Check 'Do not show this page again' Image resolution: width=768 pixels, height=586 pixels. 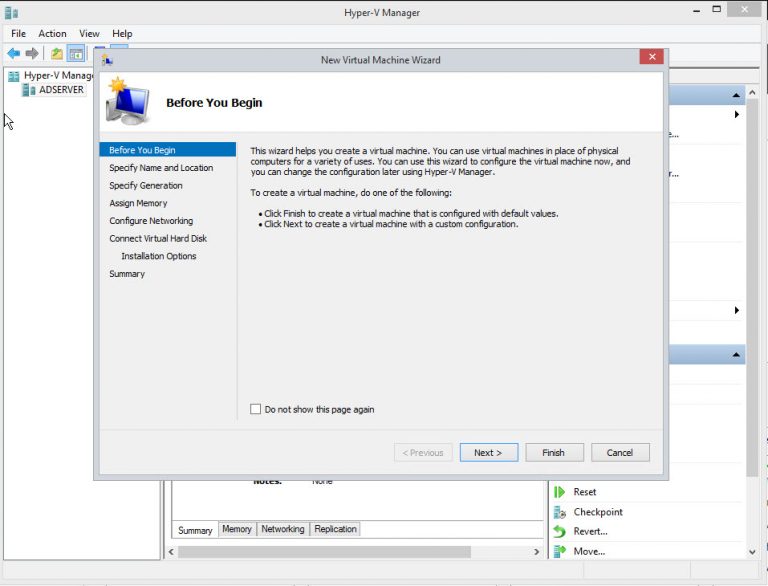(x=256, y=409)
